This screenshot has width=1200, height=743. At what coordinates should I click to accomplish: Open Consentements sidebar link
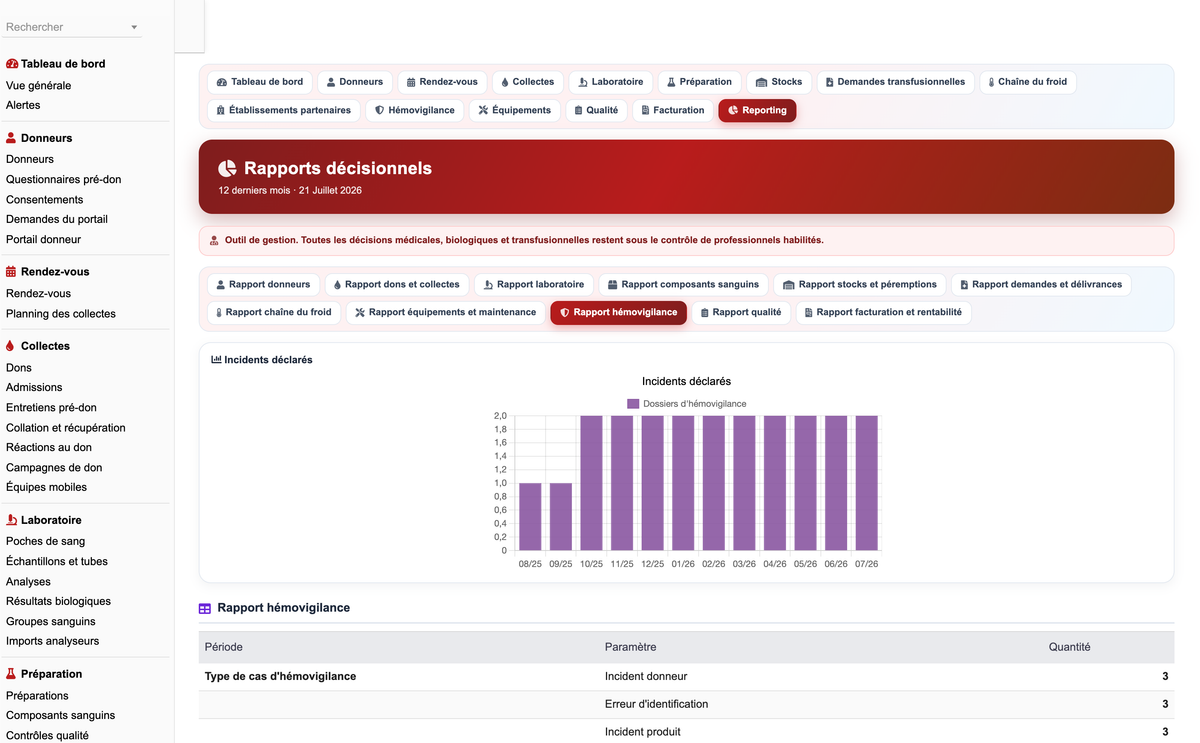45,200
